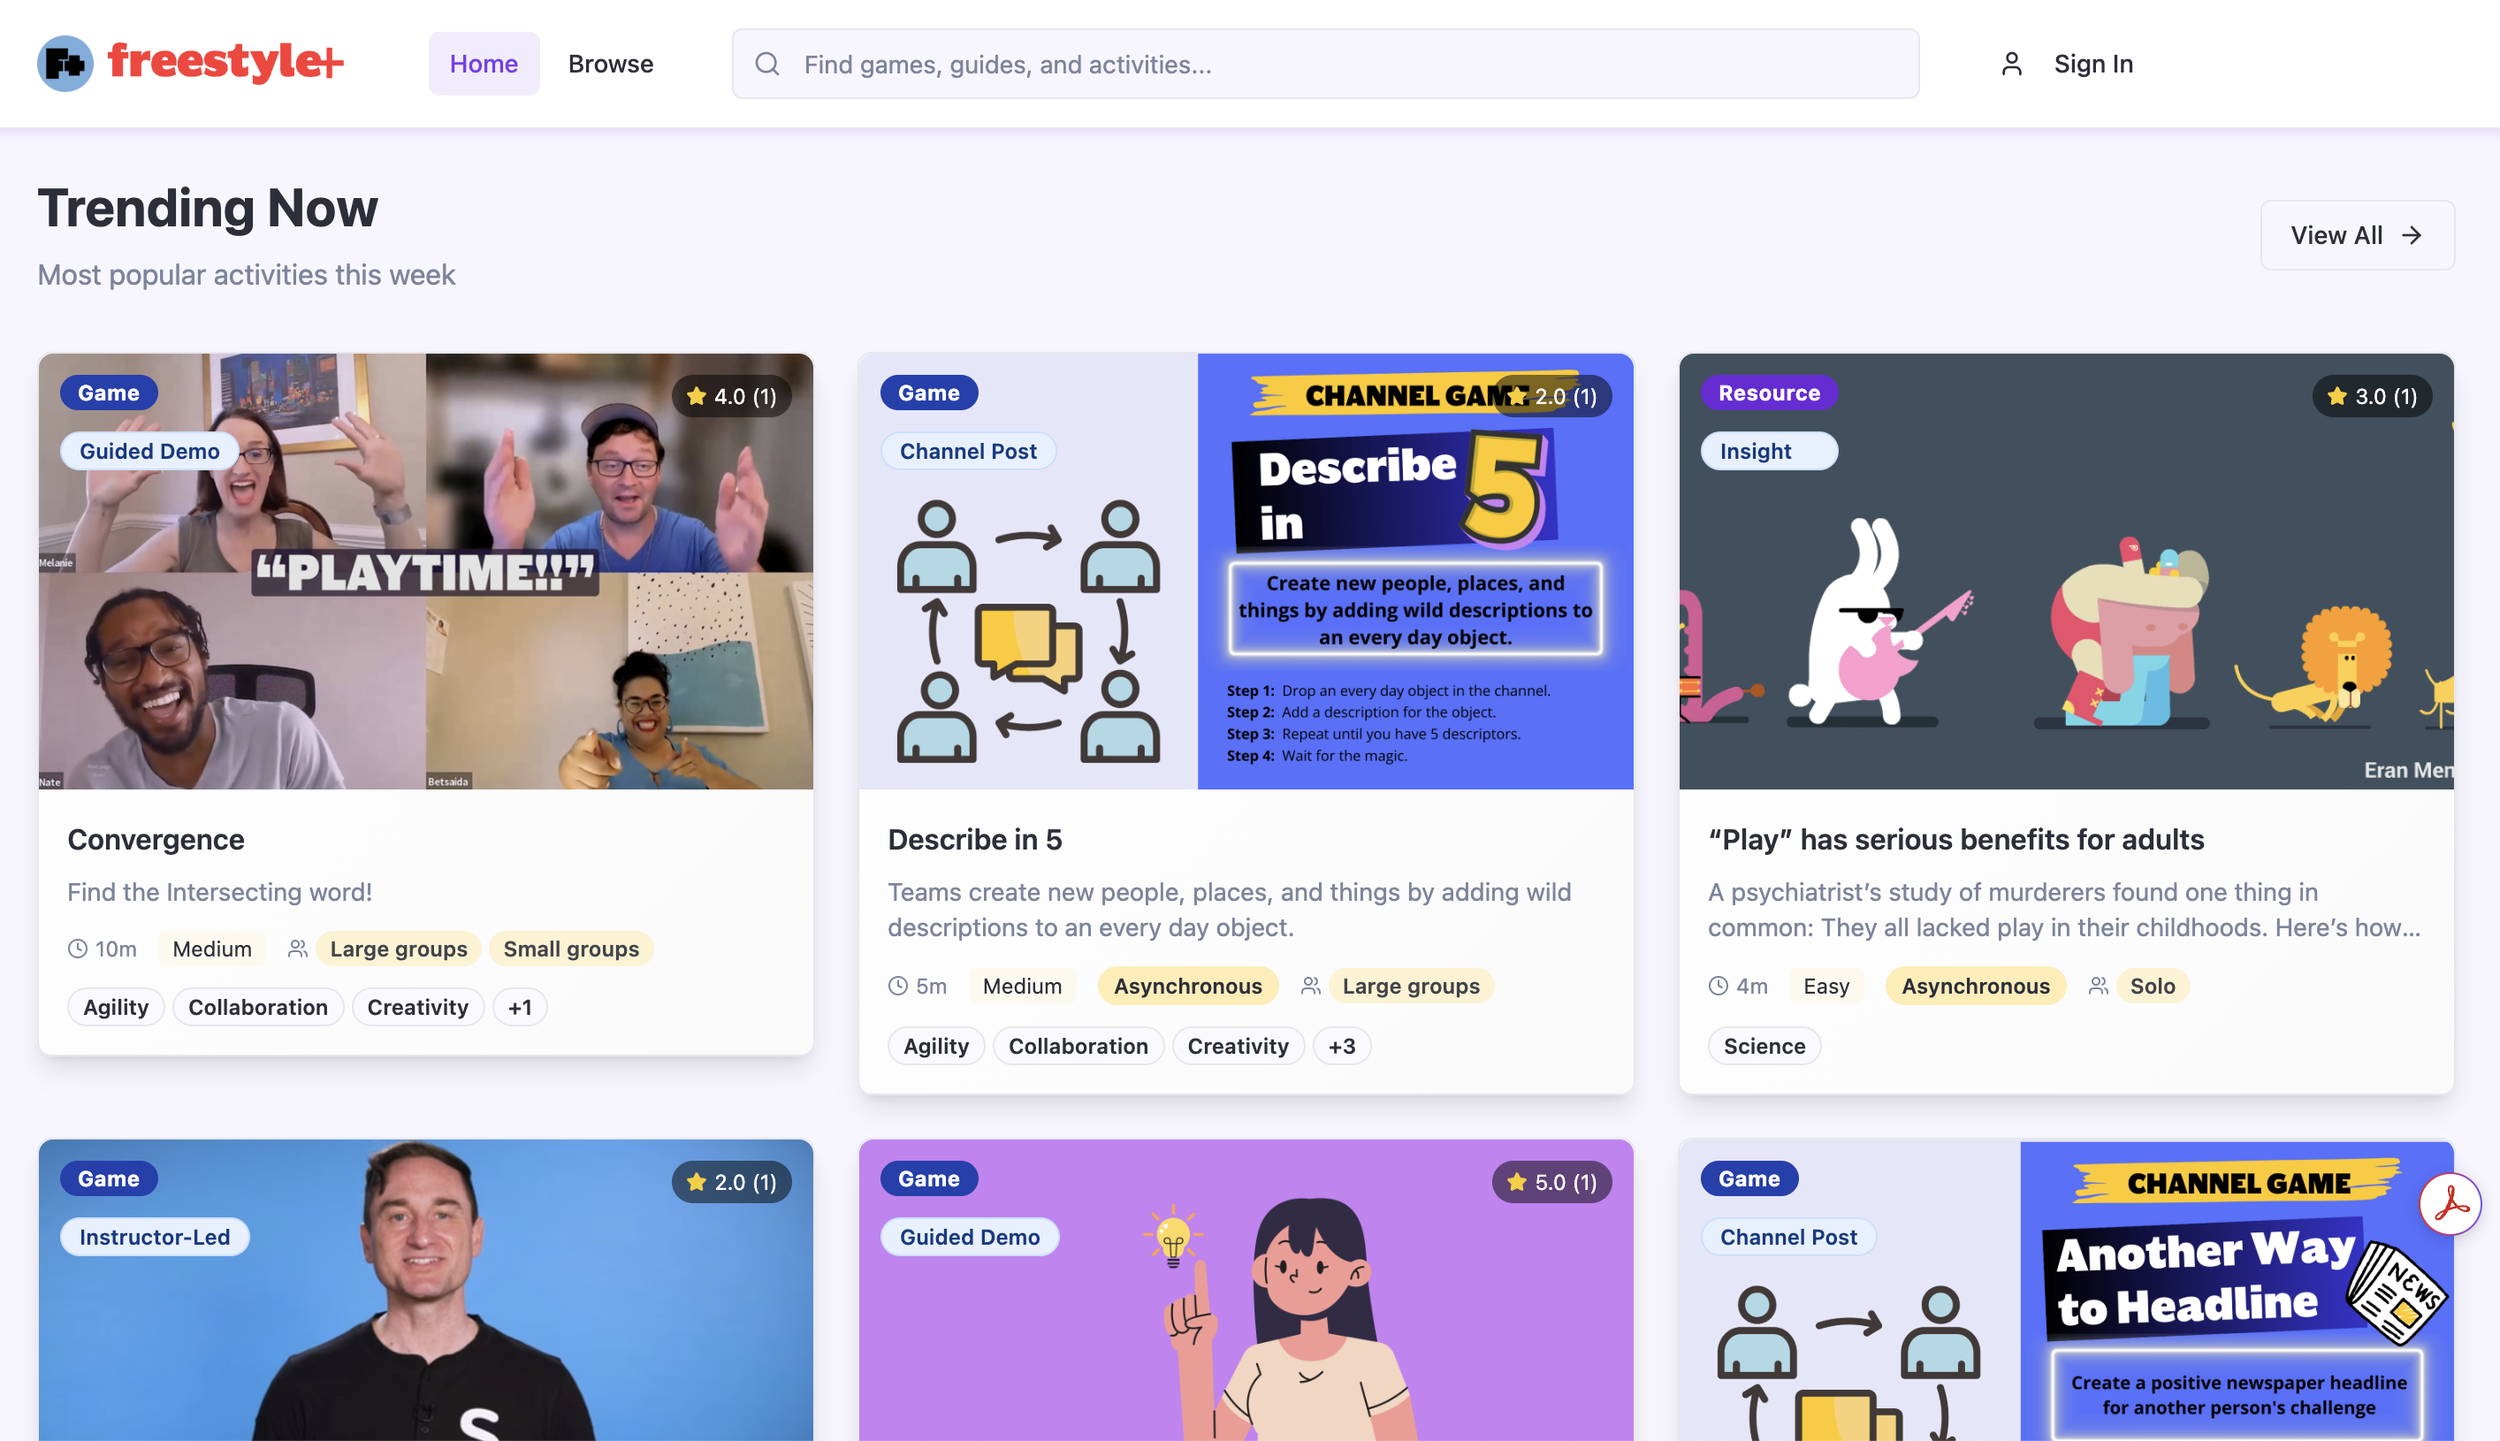Click the 4.0 star rating on Convergence

pos(731,396)
